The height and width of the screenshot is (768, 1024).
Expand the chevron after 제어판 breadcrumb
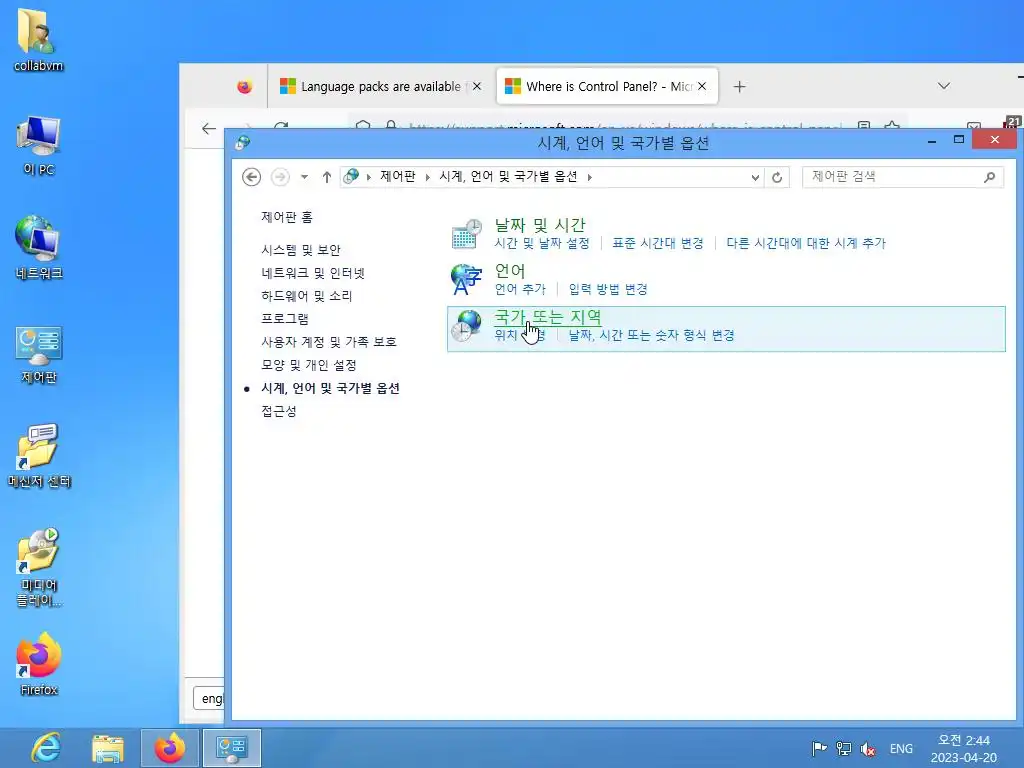(428, 177)
